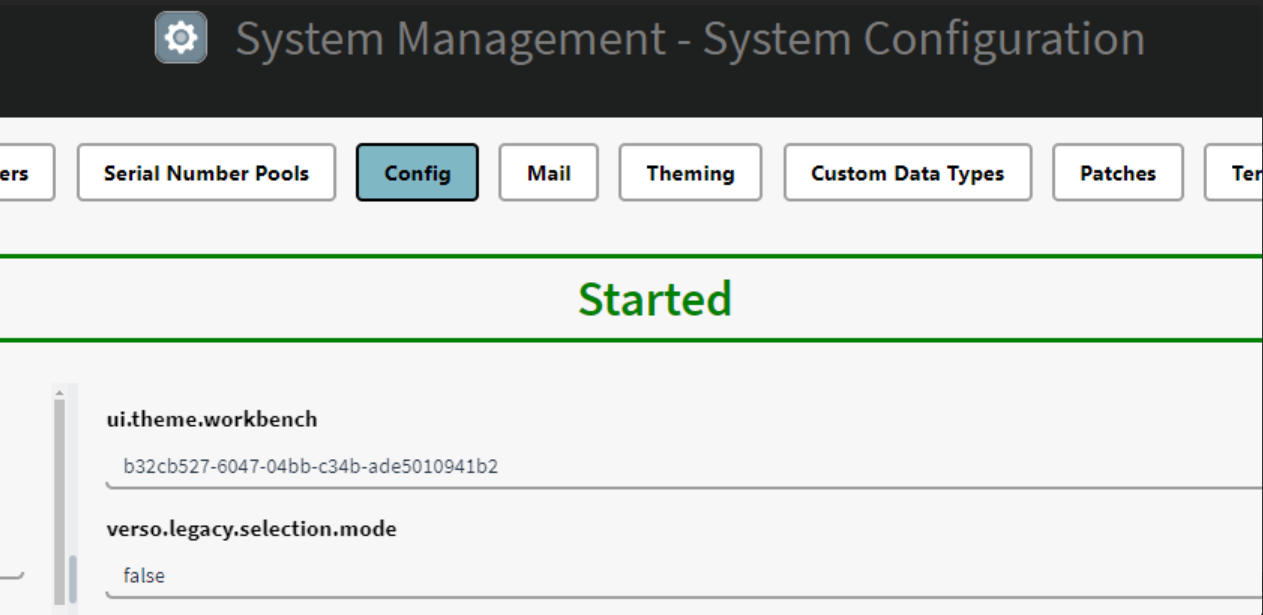Go to the Theming tab
The image size is (1263, 615).
click(x=690, y=173)
